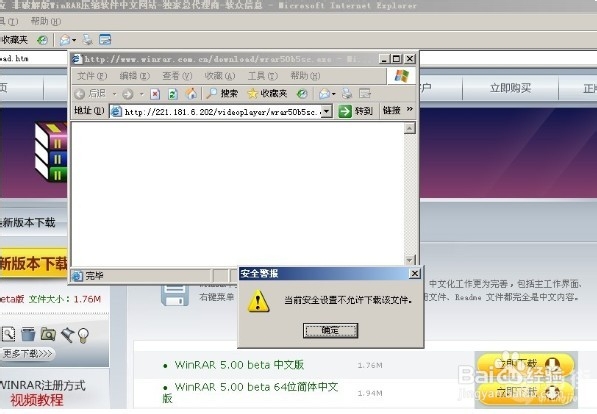Click the IE page icon in address bar
597x414 pixels.
(x=116, y=112)
